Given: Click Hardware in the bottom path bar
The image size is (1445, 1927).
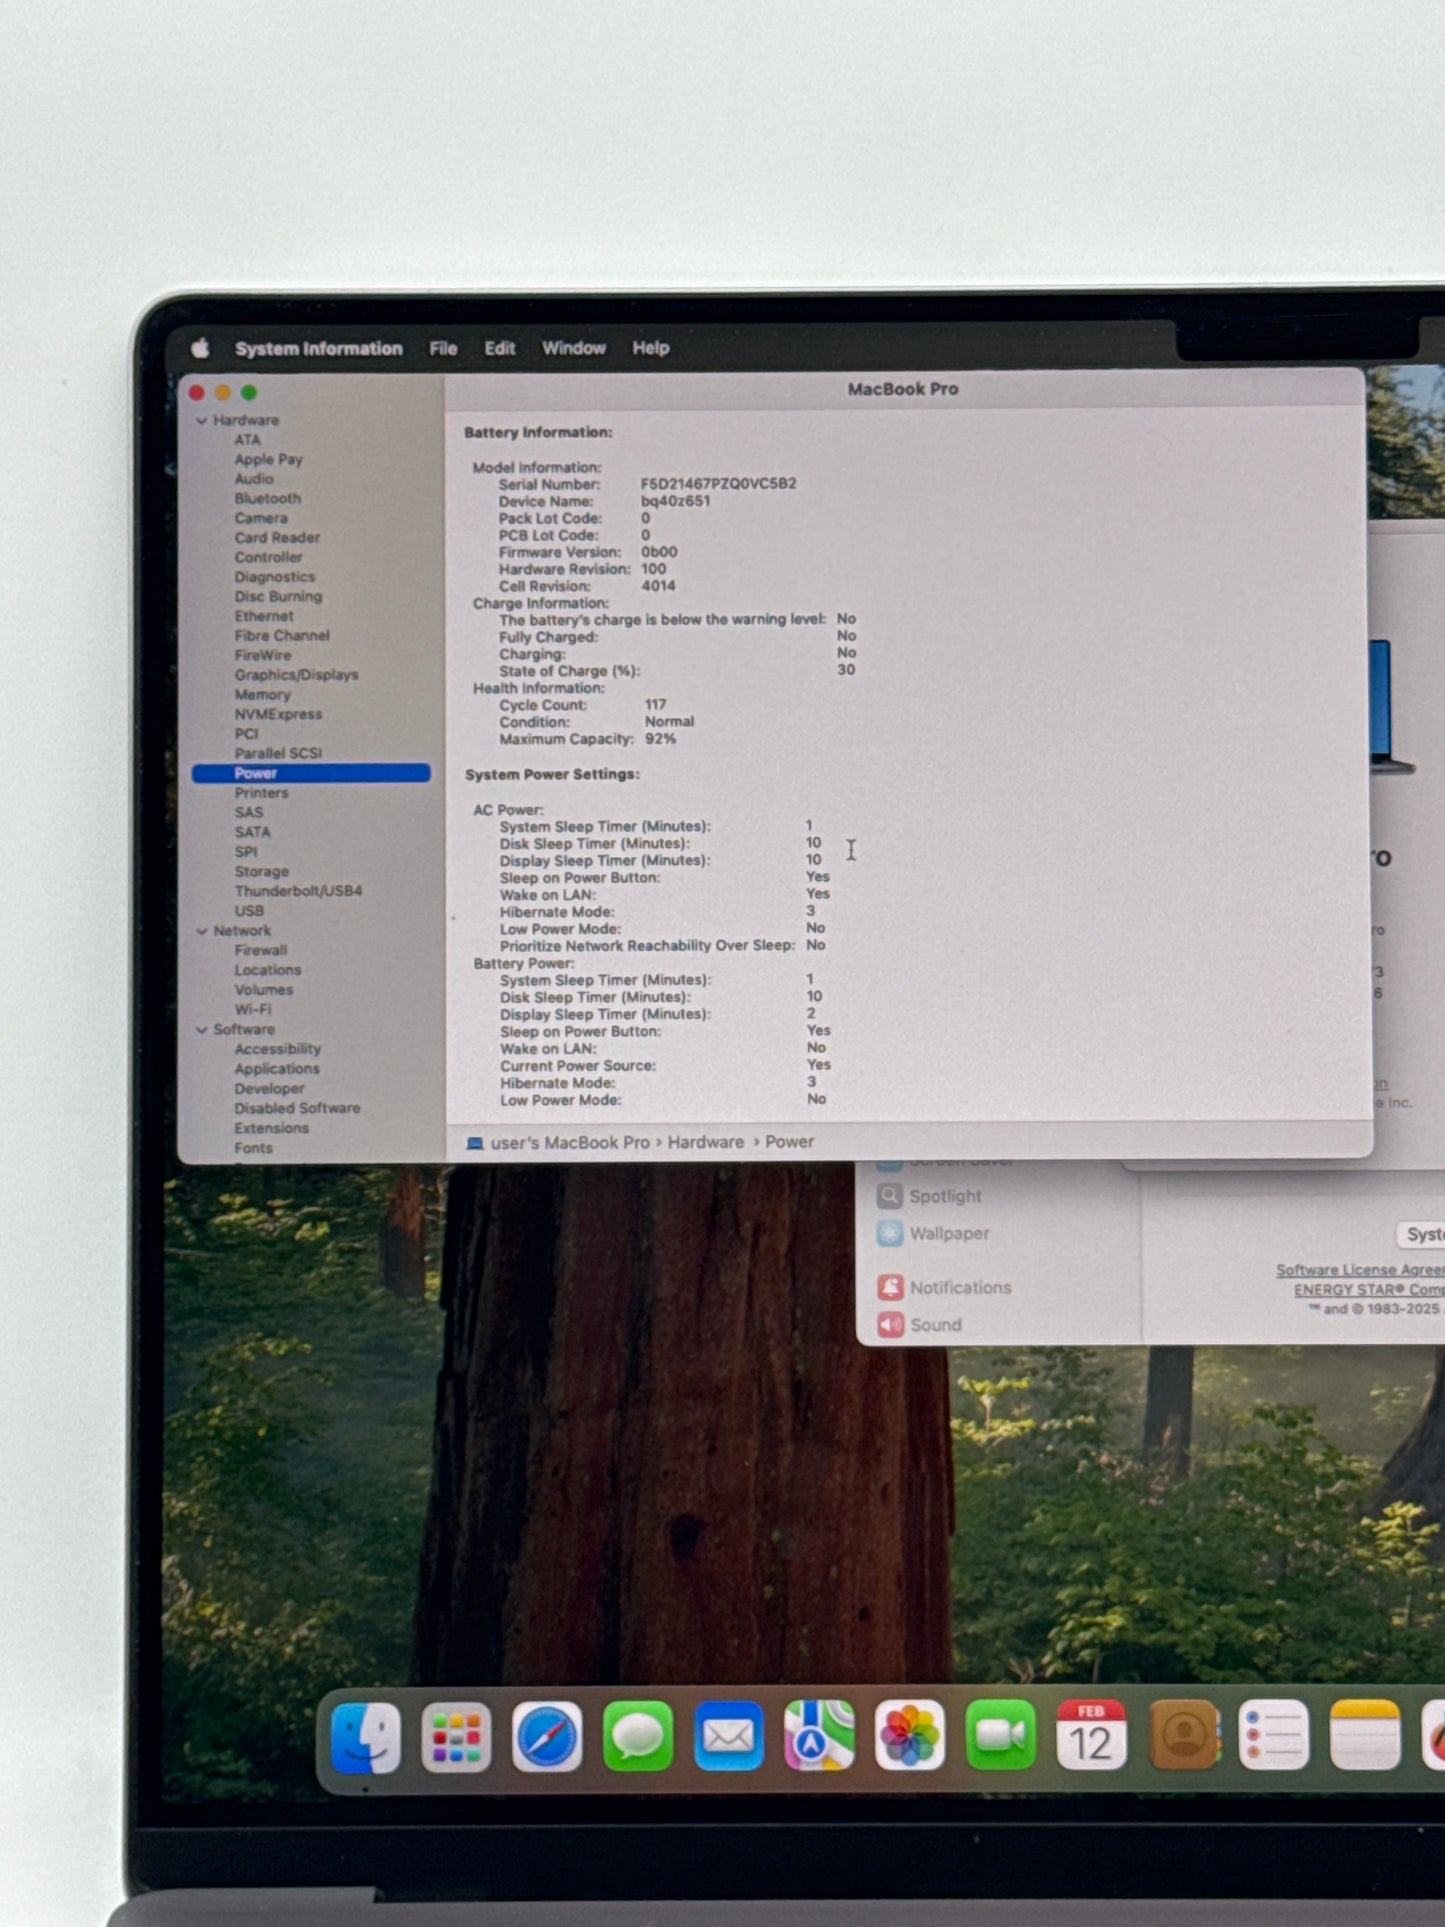Looking at the screenshot, I should (x=705, y=1142).
